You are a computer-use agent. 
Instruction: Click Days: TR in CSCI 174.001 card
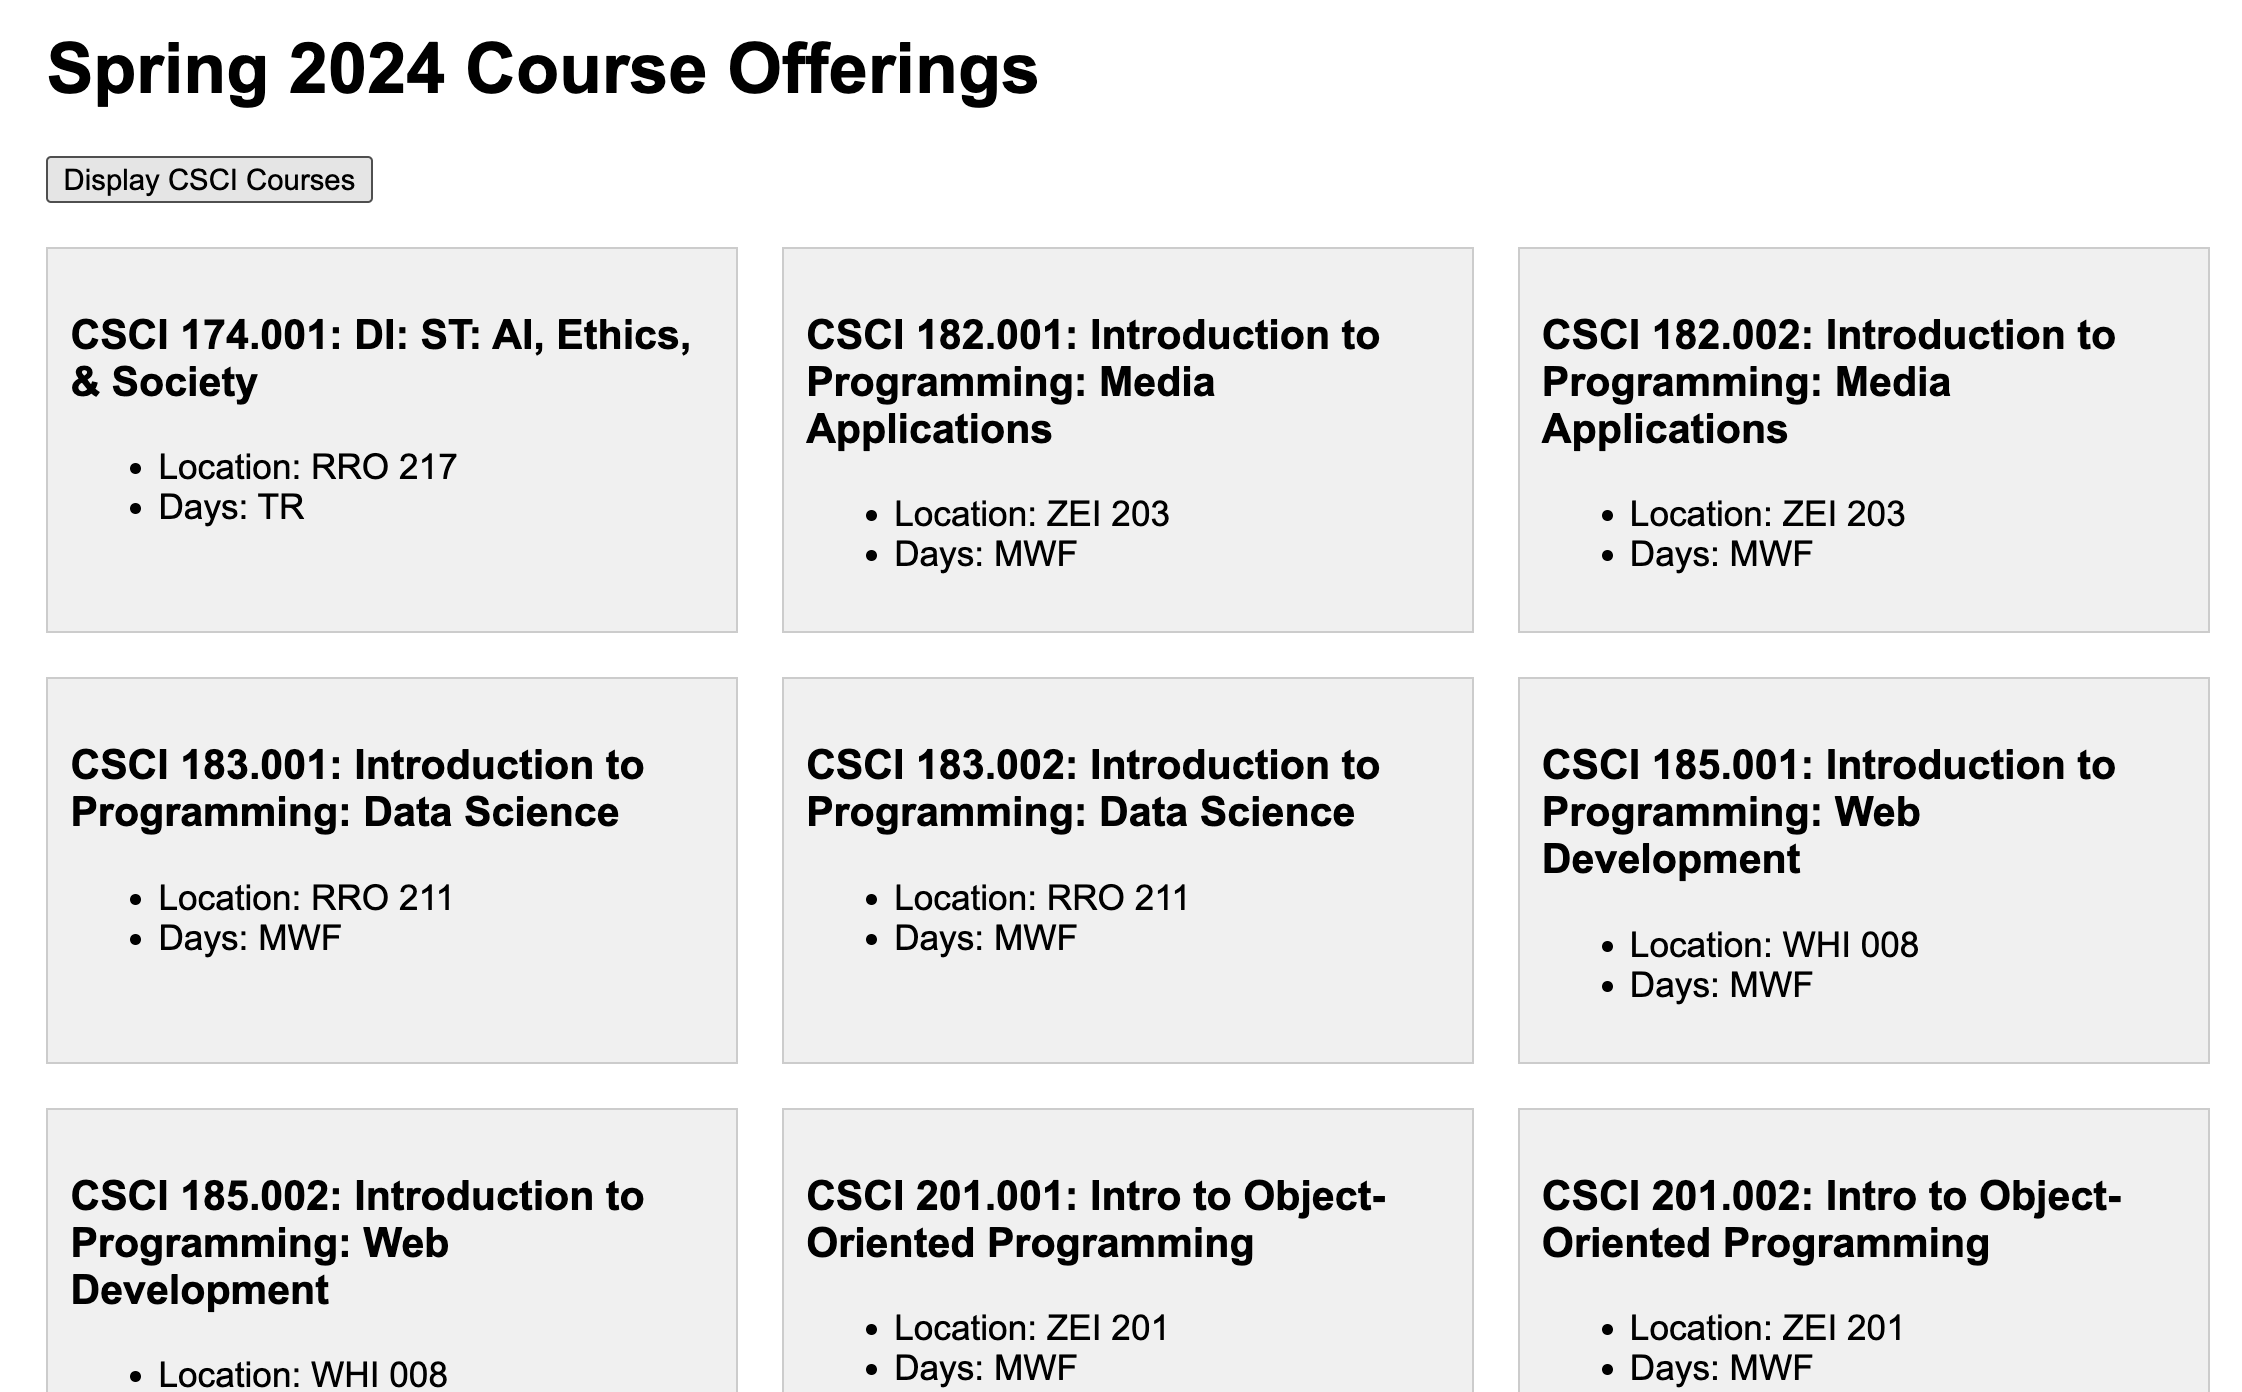click(231, 507)
